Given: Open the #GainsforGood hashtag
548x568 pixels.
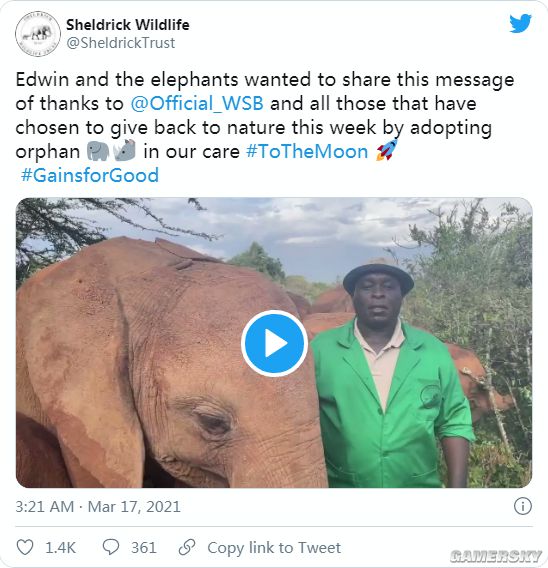Looking at the screenshot, I should tap(90, 175).
